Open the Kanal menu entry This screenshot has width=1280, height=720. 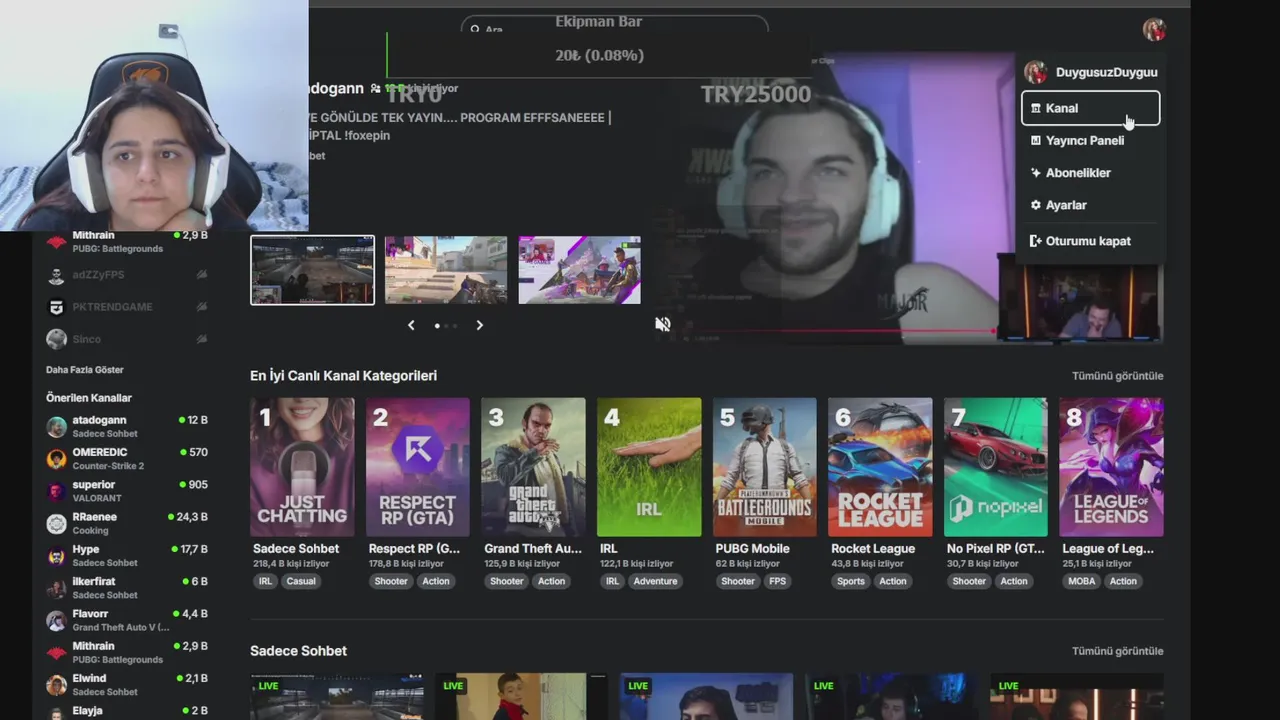1090,108
